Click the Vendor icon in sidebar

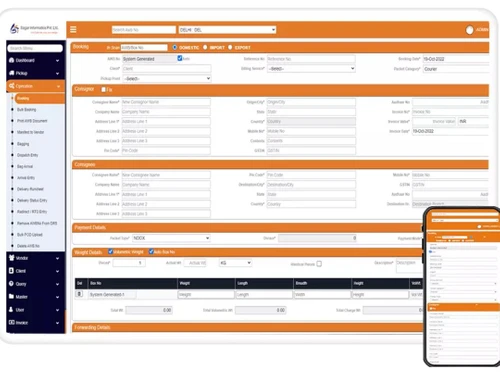12,258
